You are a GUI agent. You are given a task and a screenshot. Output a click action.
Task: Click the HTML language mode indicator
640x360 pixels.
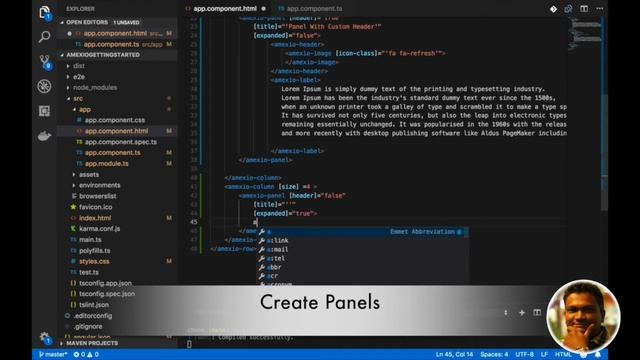point(563,354)
